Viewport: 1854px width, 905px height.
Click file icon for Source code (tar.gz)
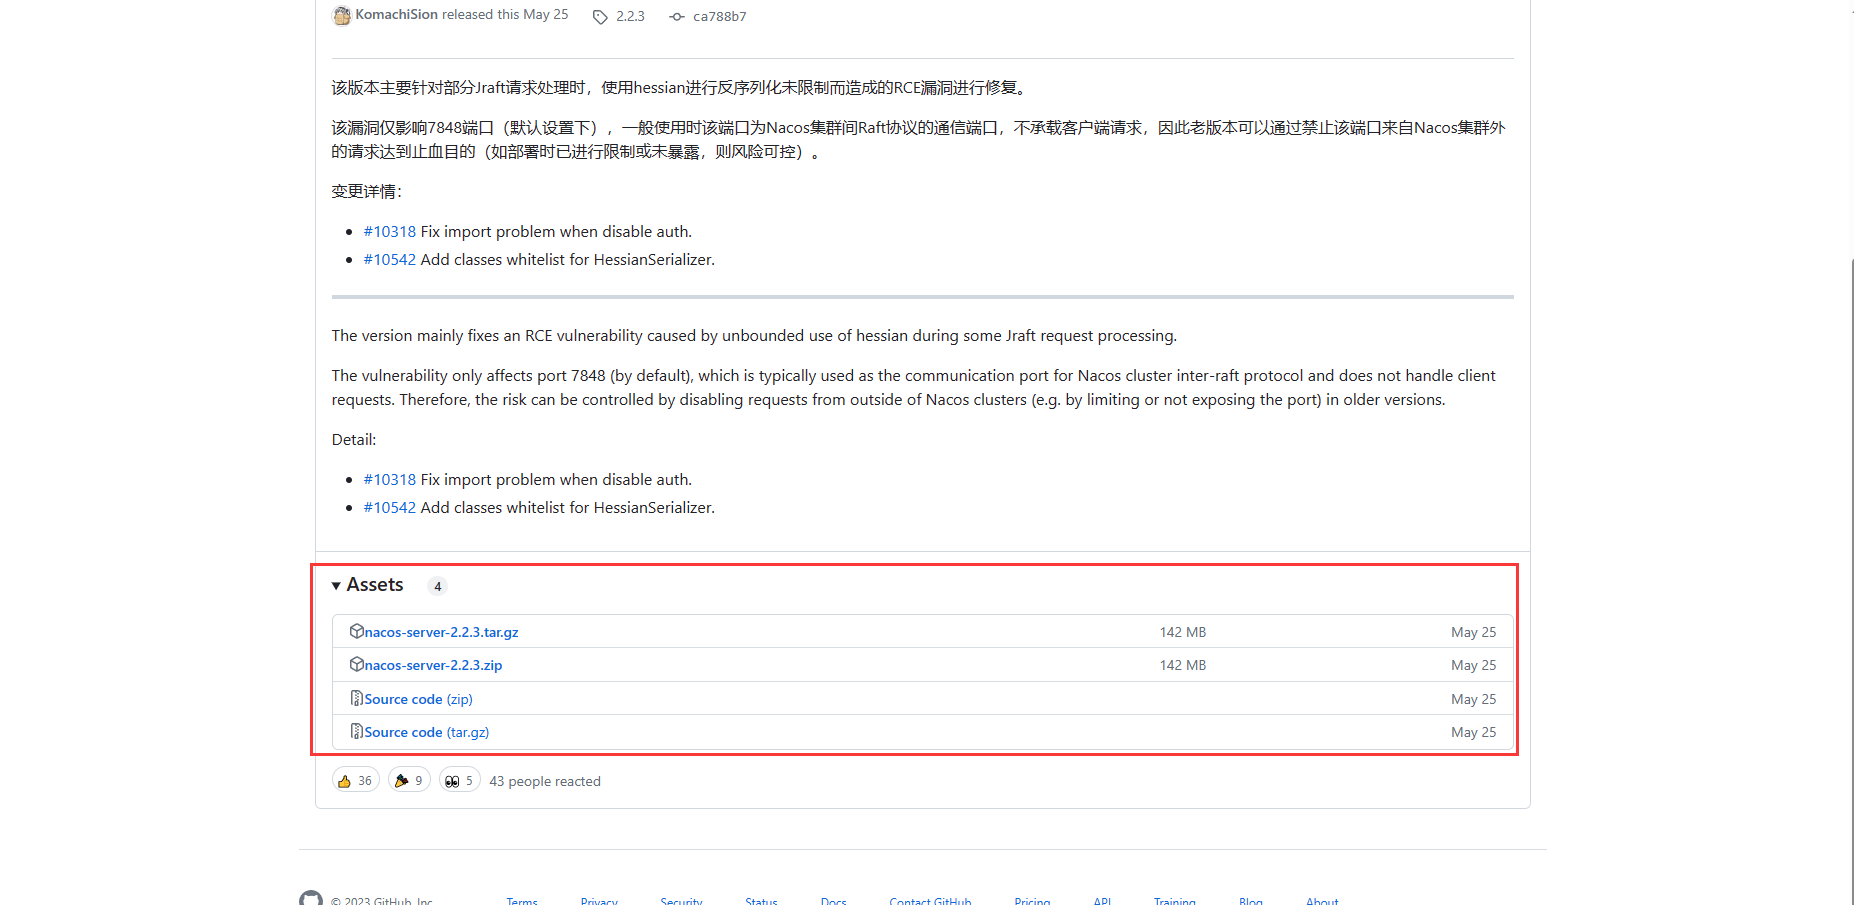[356, 731]
